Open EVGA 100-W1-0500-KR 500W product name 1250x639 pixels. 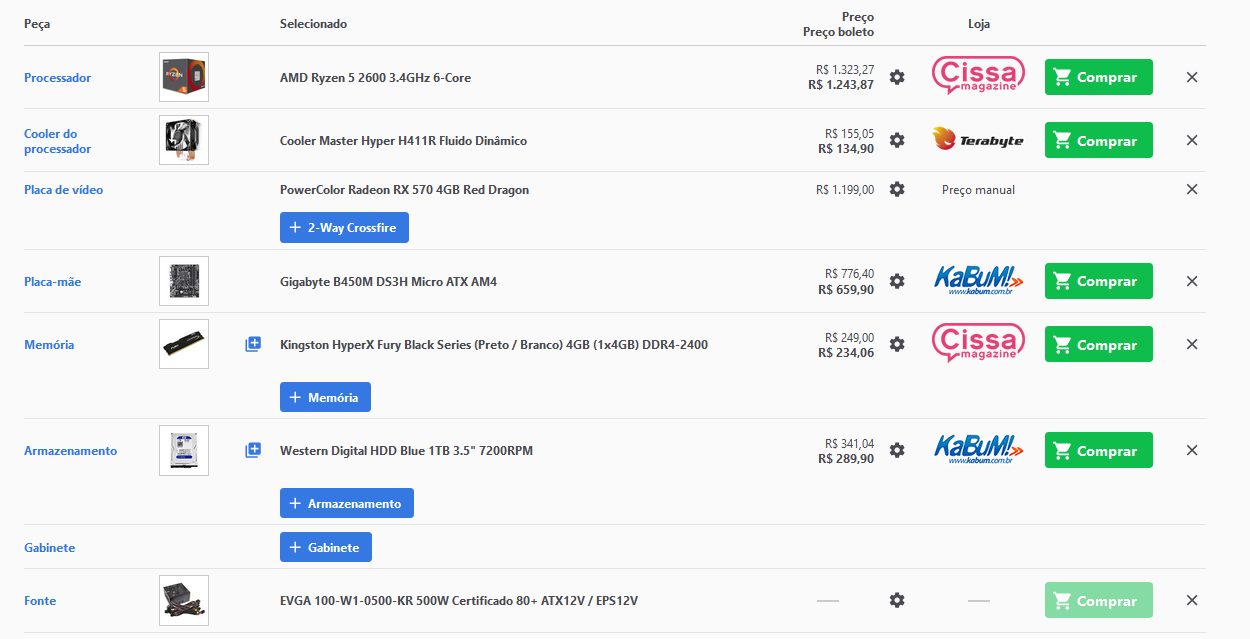[x=459, y=600]
